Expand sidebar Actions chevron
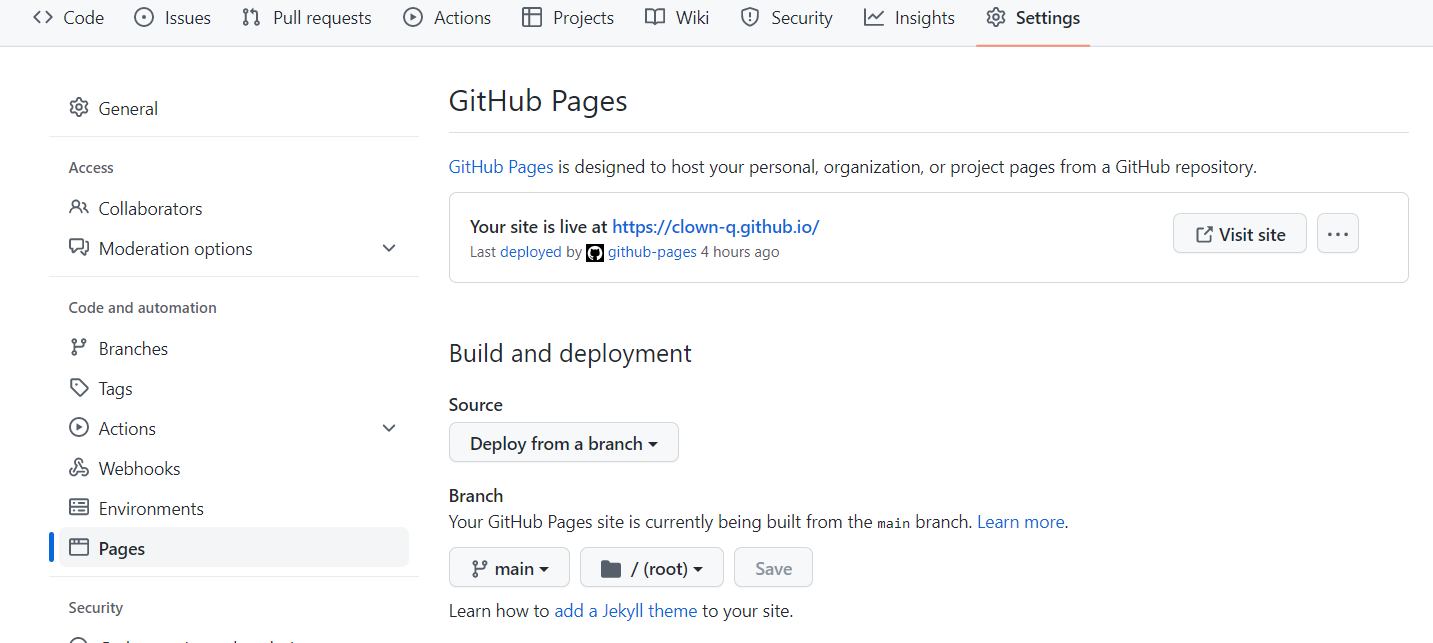The height and width of the screenshot is (643, 1433). click(x=389, y=428)
